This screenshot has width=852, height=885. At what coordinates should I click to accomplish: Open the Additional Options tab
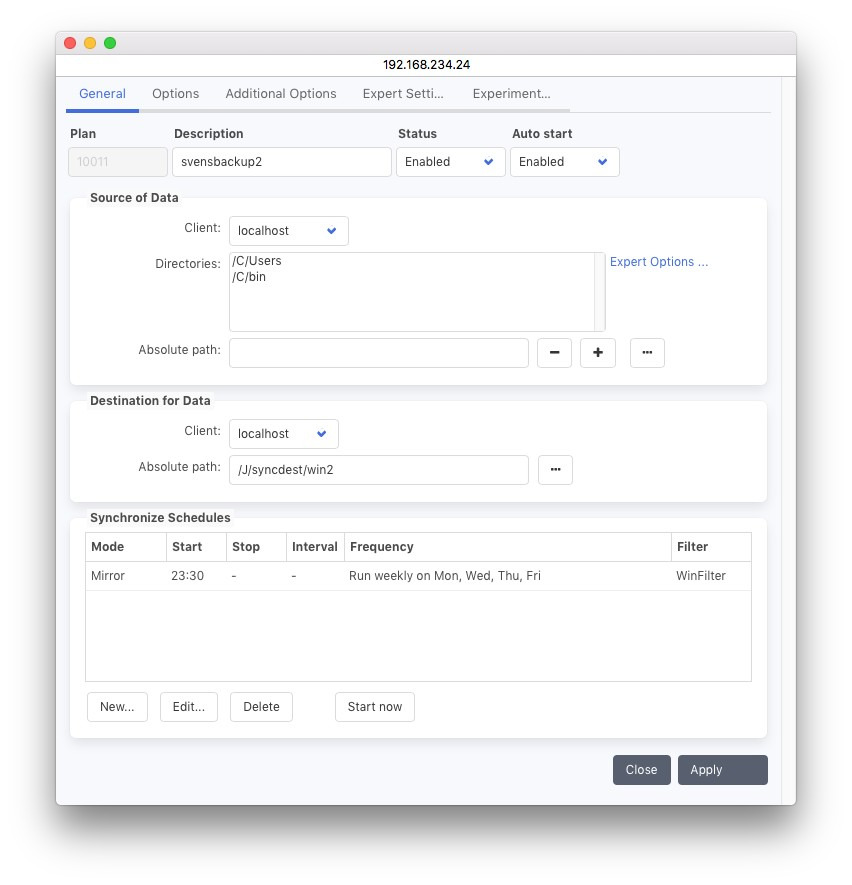click(x=280, y=94)
